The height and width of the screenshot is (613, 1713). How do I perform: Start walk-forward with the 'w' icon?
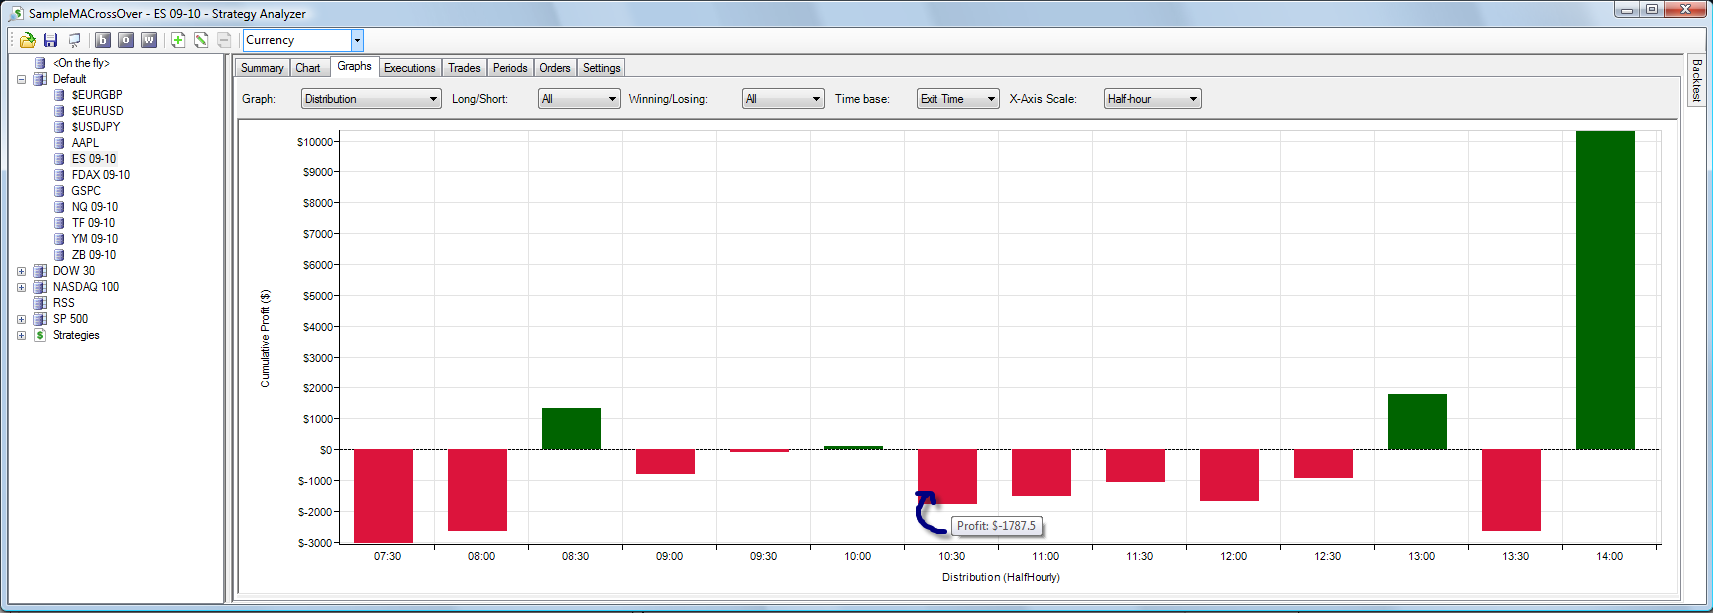[149, 40]
